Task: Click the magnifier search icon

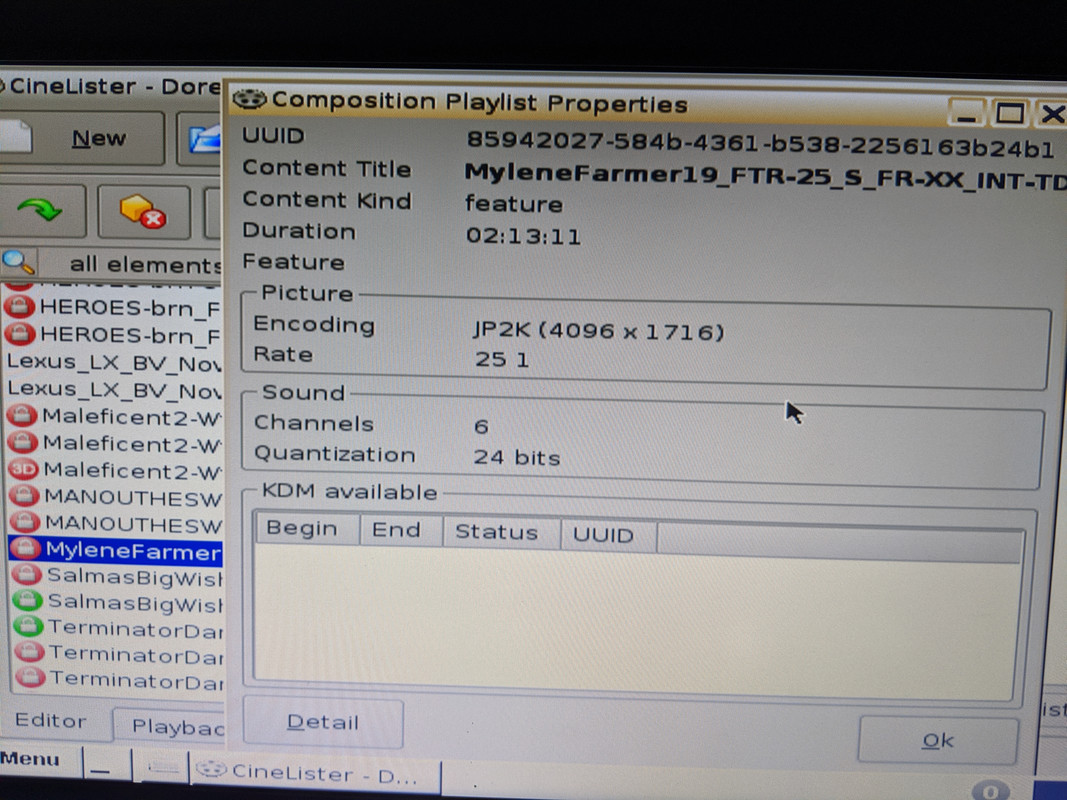Action: (18, 261)
